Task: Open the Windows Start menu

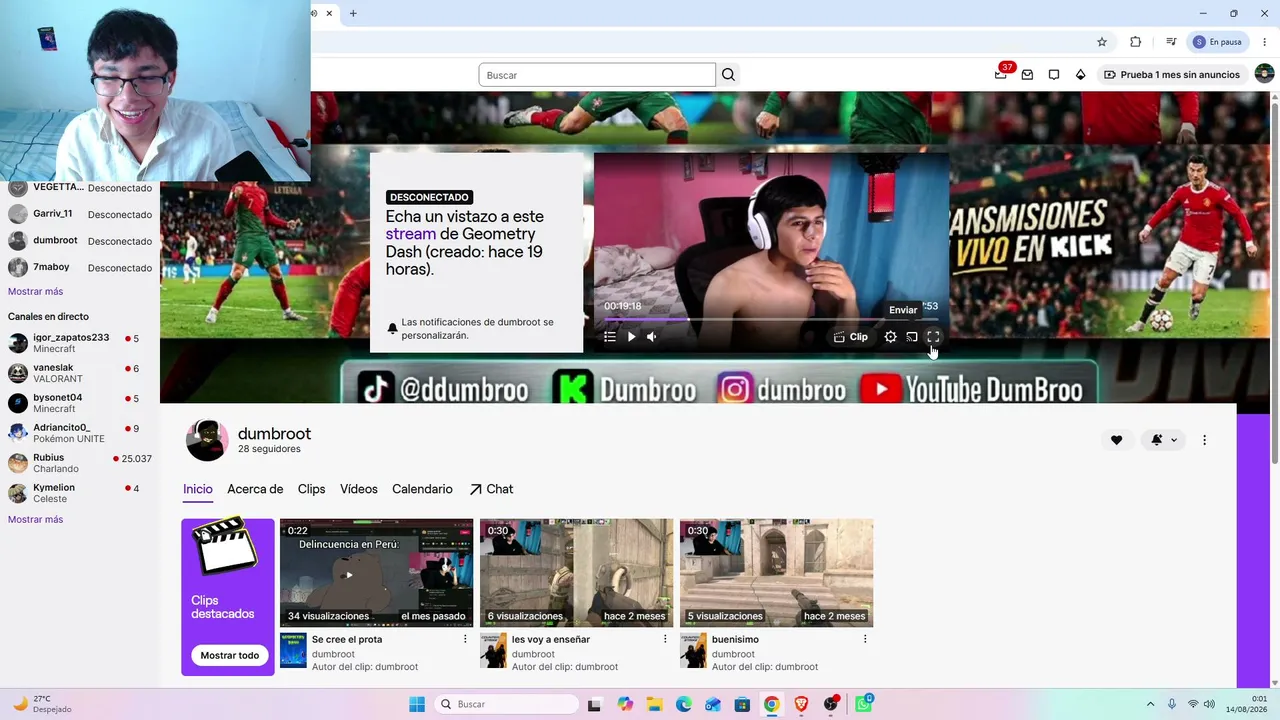Action: [417, 704]
